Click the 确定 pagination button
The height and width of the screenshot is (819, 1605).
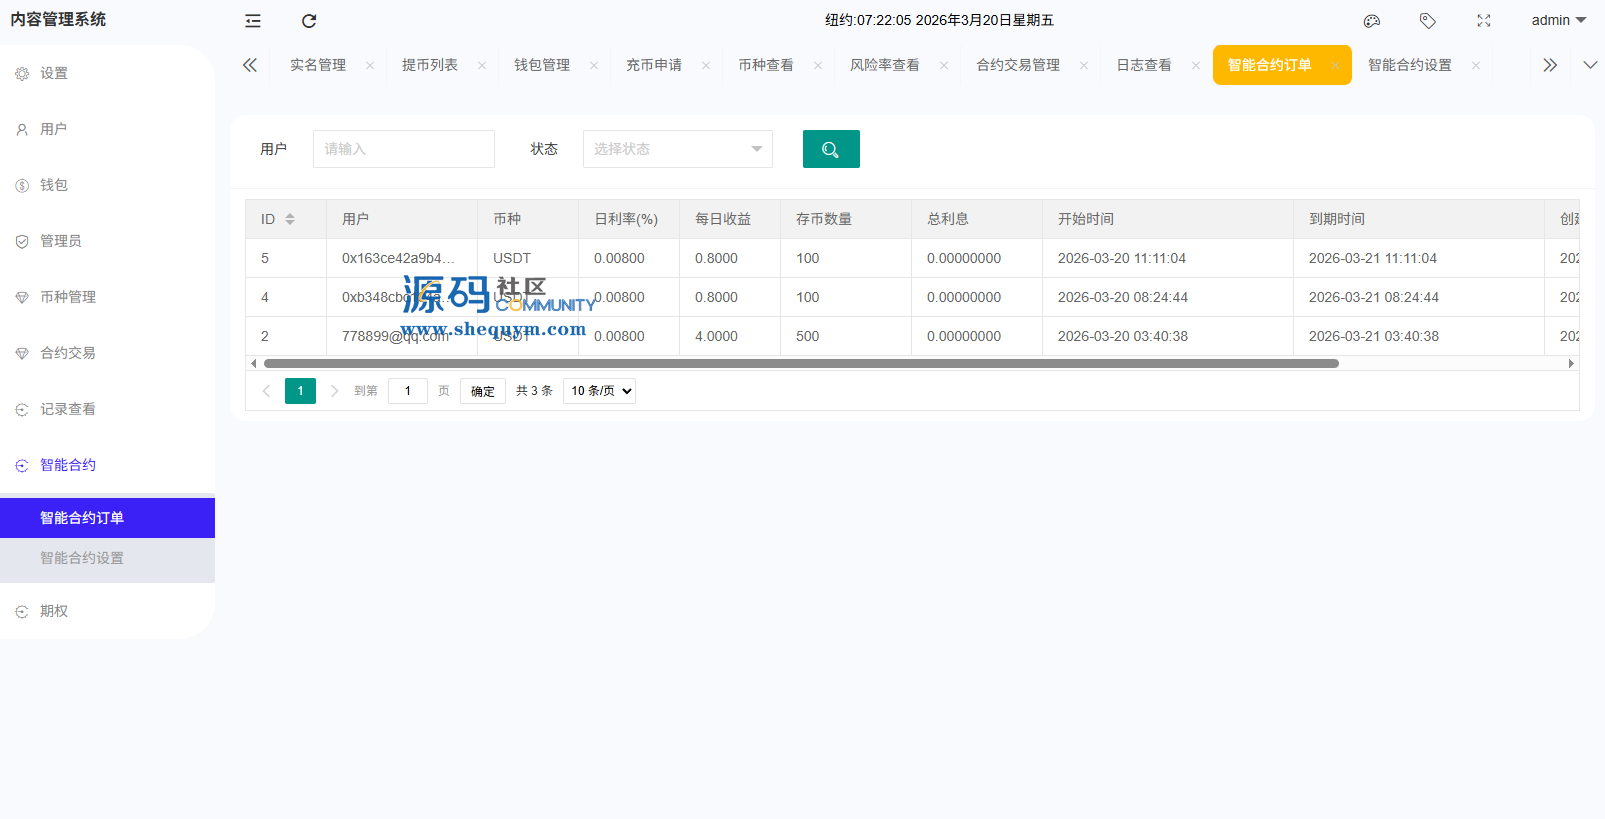(x=483, y=391)
